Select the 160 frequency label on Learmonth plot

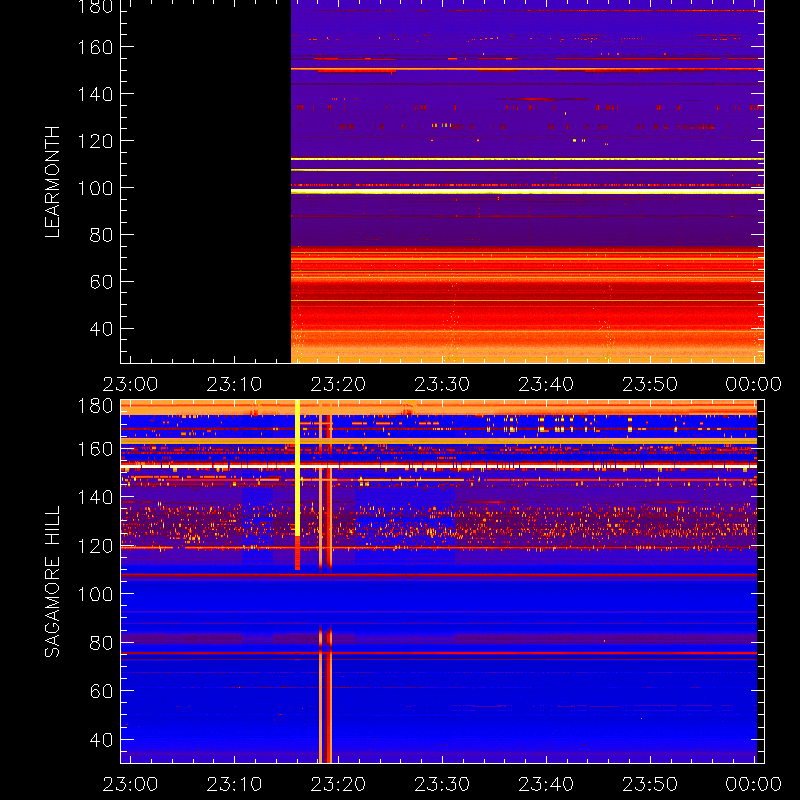95,47
